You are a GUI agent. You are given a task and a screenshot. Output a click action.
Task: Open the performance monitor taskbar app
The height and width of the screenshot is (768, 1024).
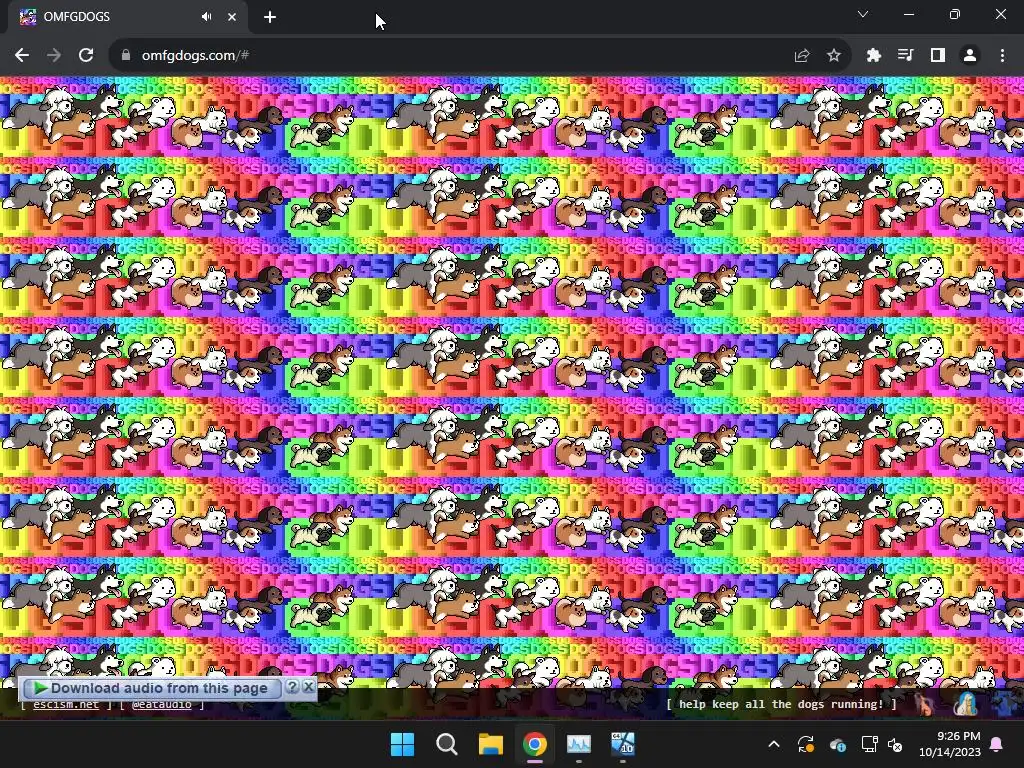coord(579,744)
